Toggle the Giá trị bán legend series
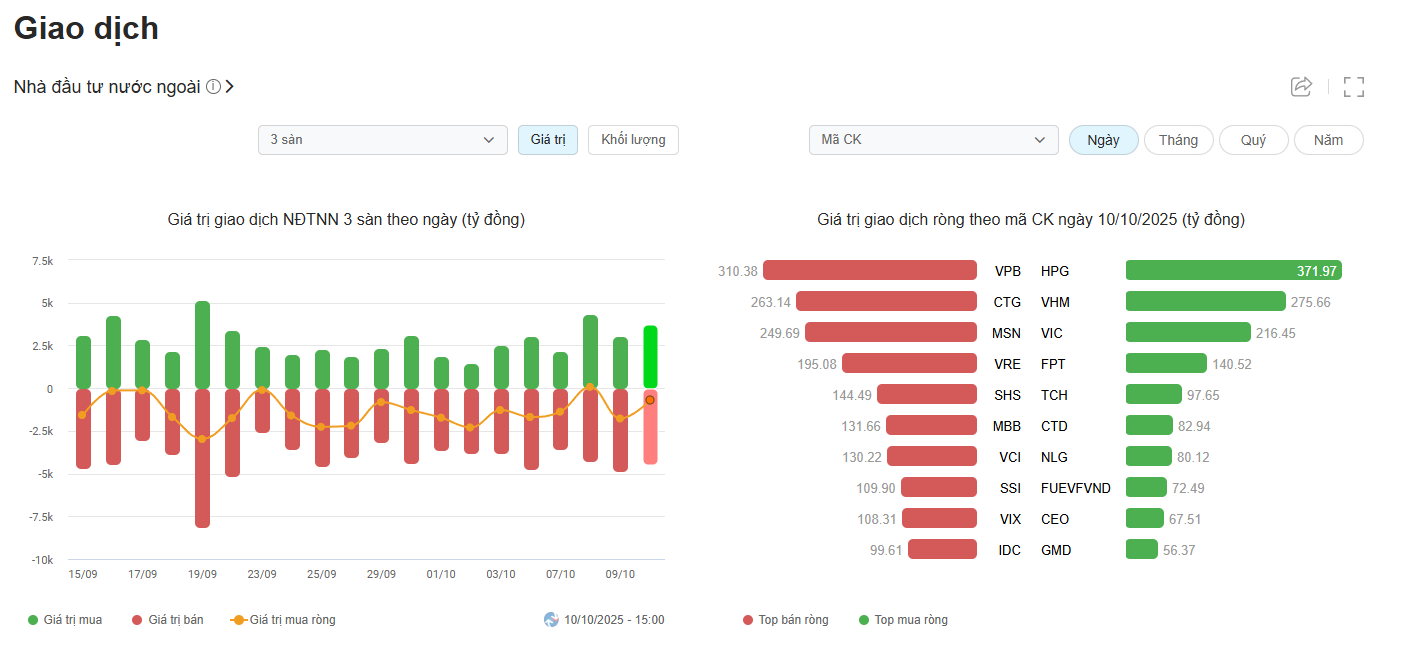1410x669 pixels. 167,620
